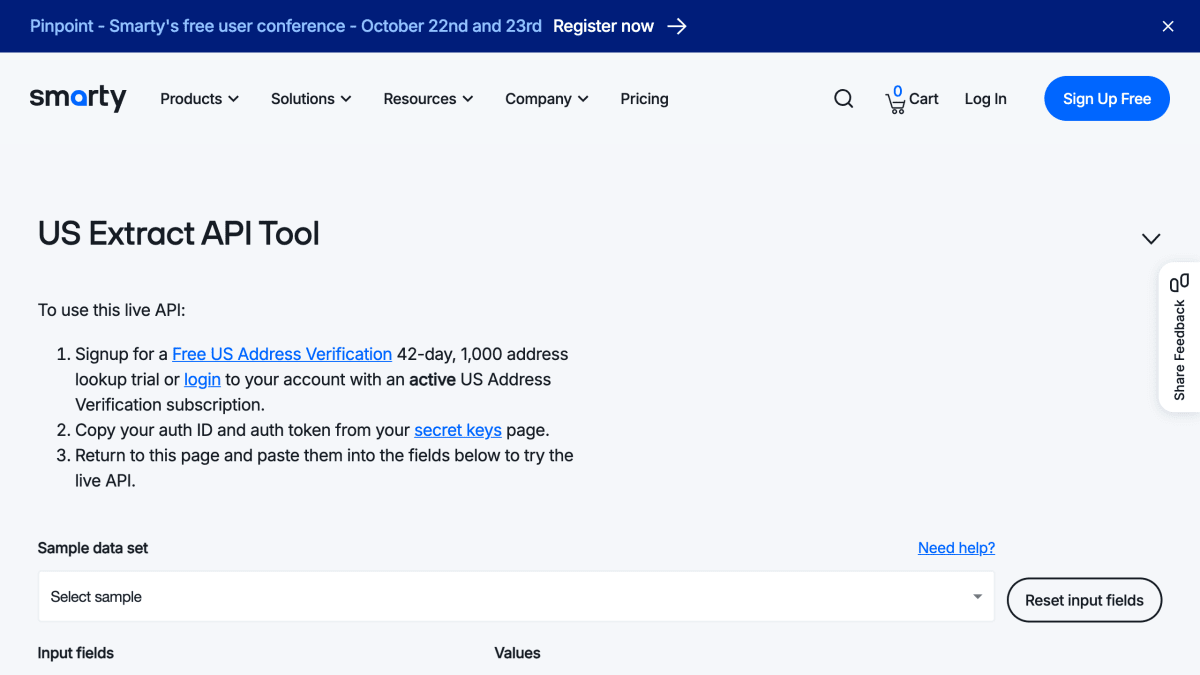
Task: Open the secret keys link
Action: click(458, 430)
